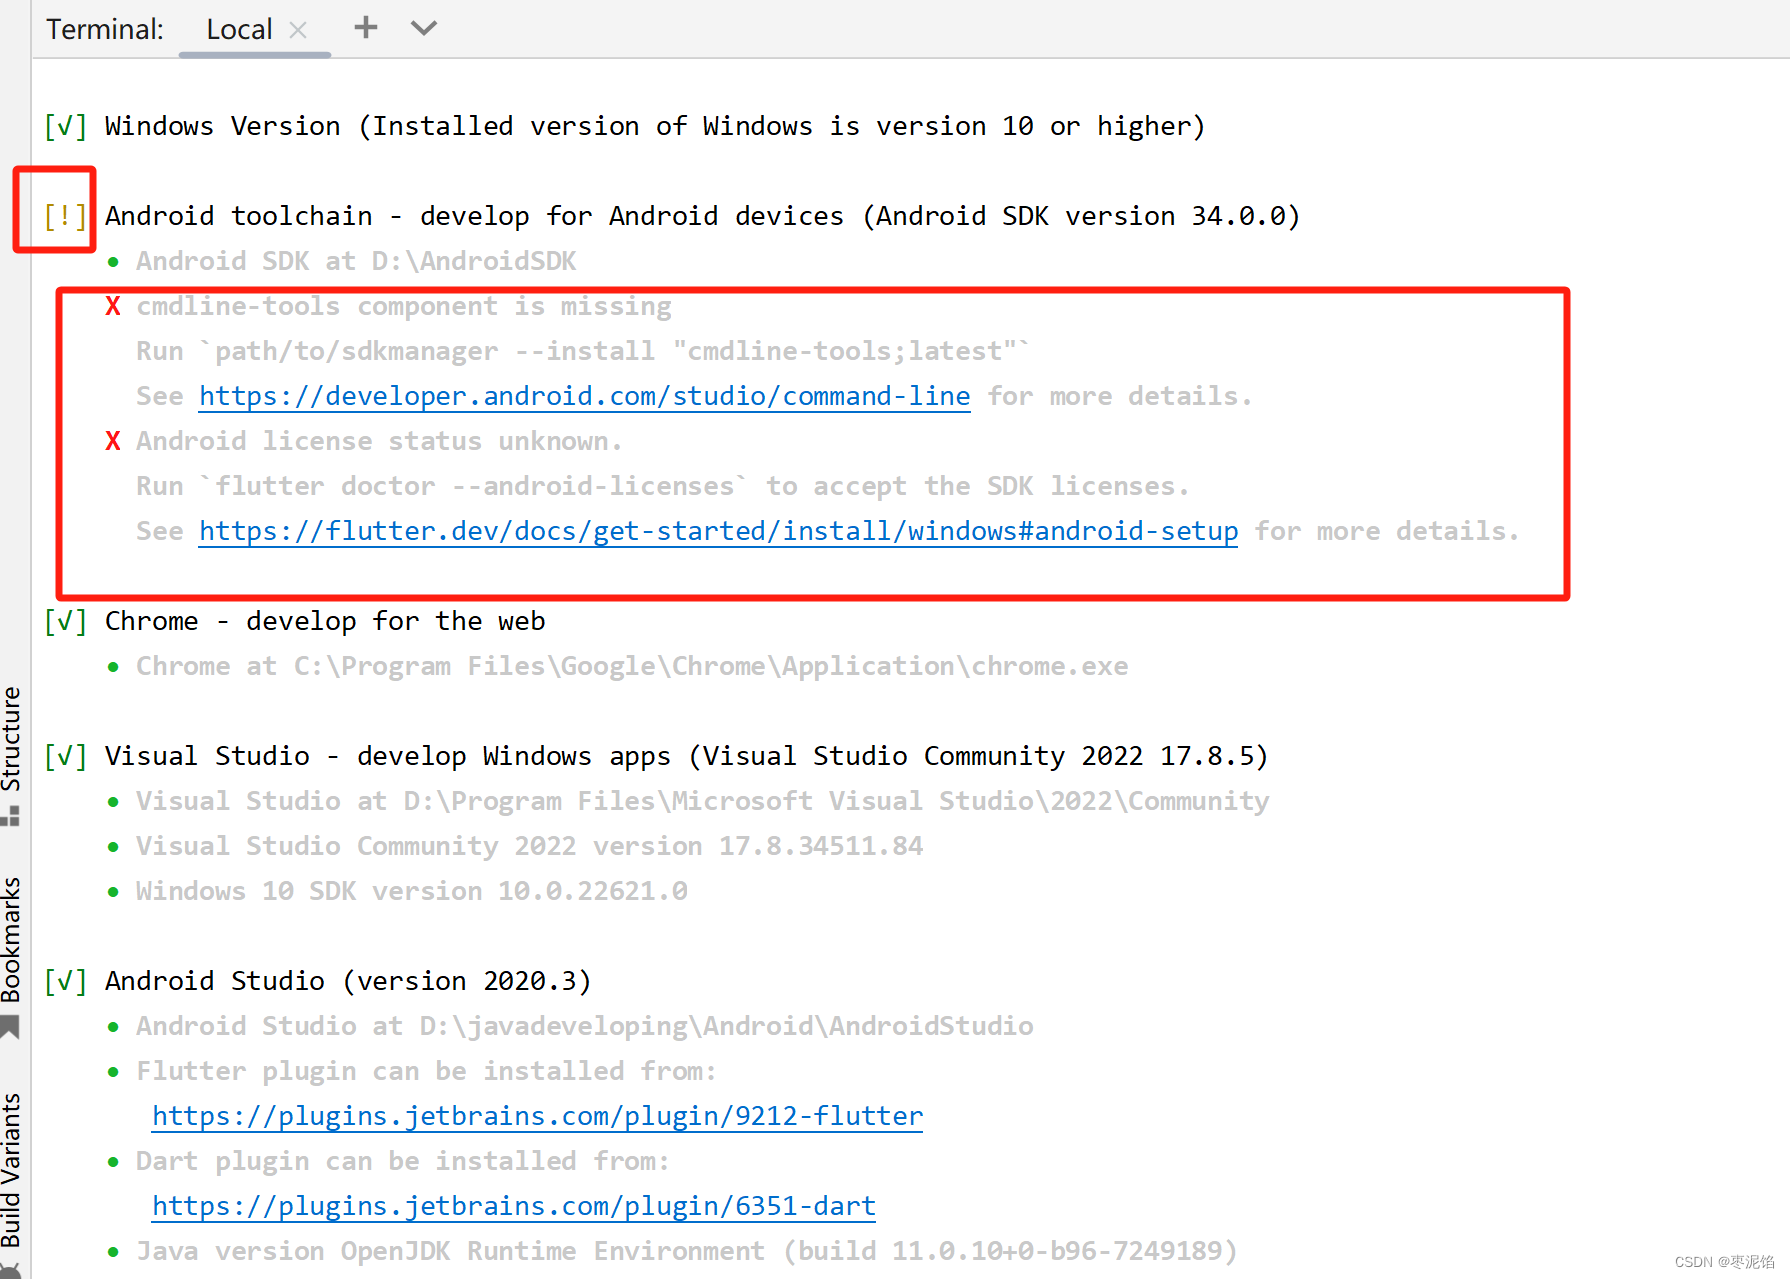Screen dimensions: 1790x1279
Task: Click the Java version OpenJDK Runtime line
Action: [687, 1251]
